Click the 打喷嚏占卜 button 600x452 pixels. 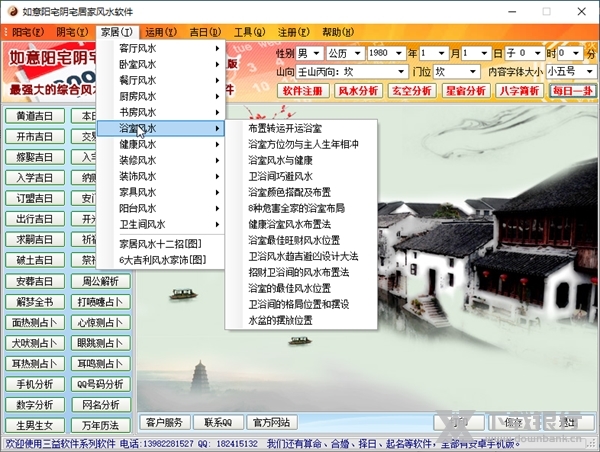pyautogui.click(x=101, y=302)
